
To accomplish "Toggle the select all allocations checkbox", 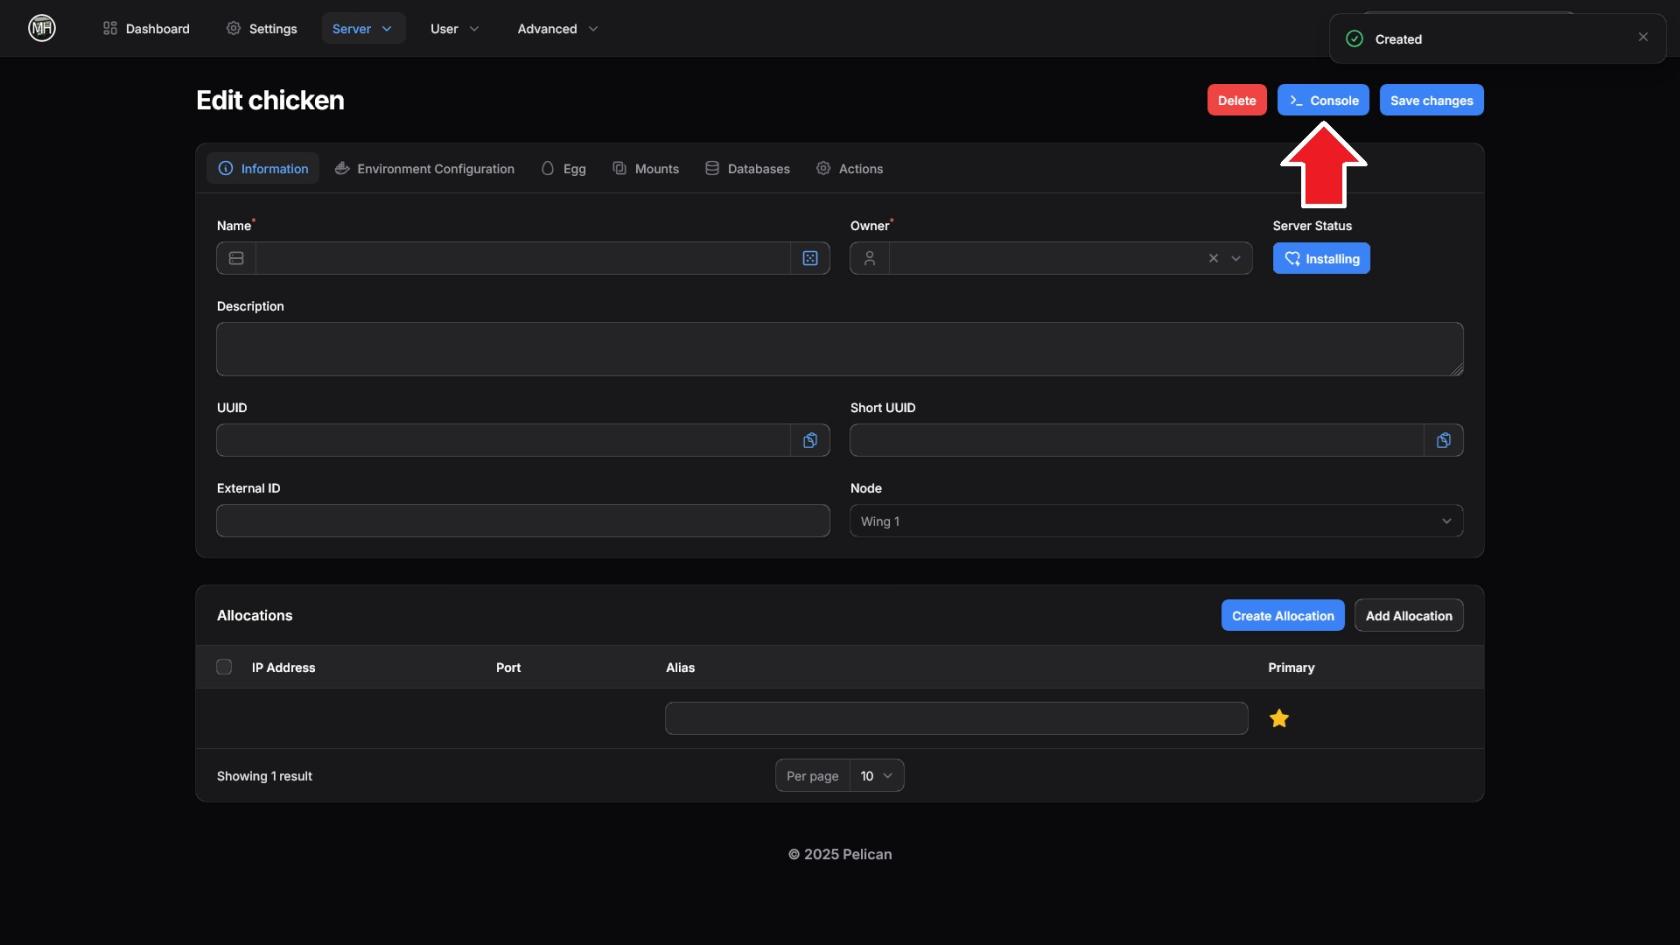I will tap(224, 667).
